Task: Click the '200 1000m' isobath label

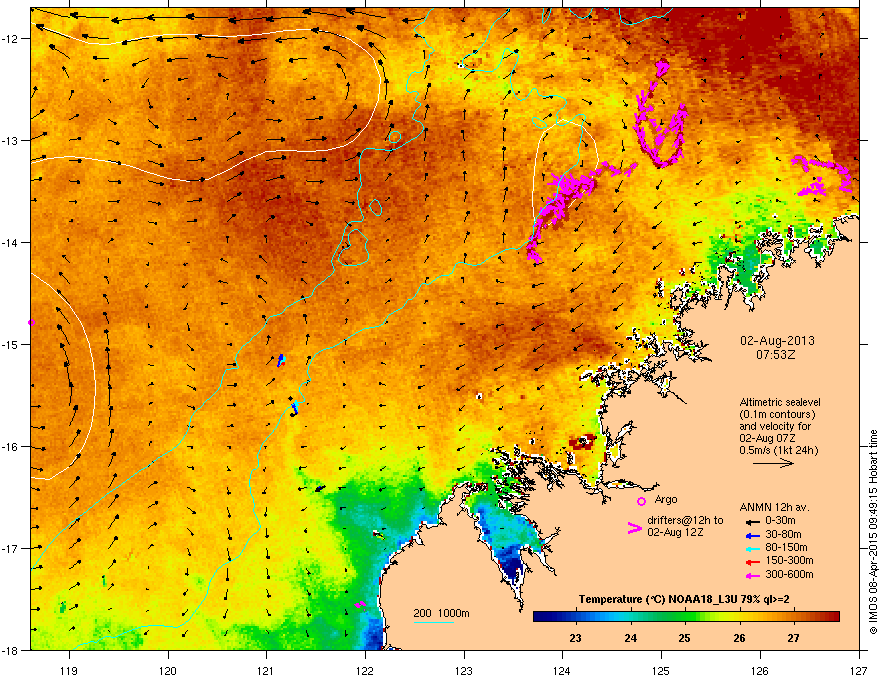Action: 441,613
